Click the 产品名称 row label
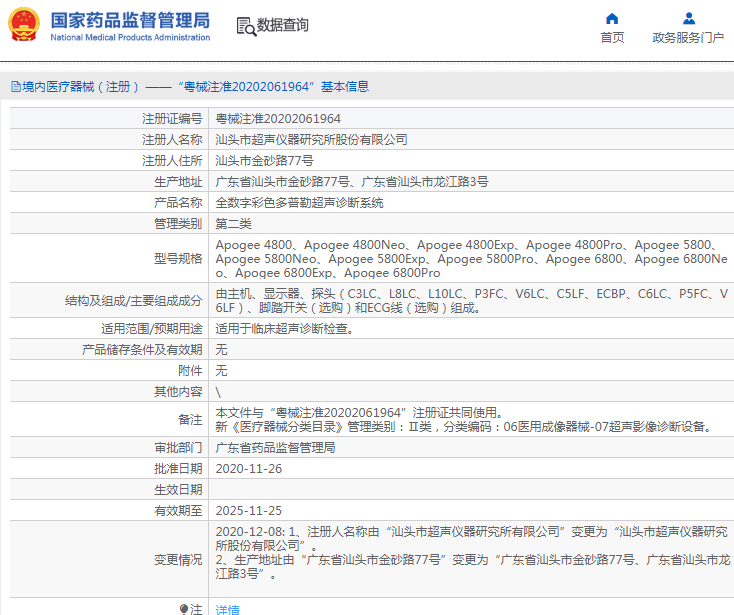 pos(178,203)
